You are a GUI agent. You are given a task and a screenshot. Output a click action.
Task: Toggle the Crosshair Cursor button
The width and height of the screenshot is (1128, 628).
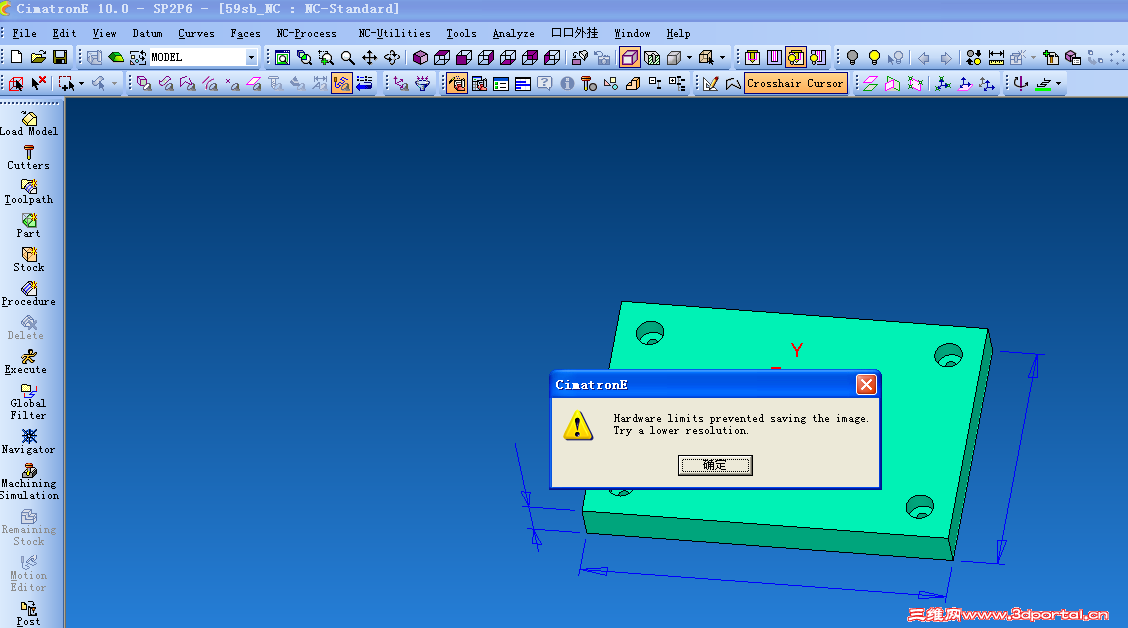(x=796, y=83)
